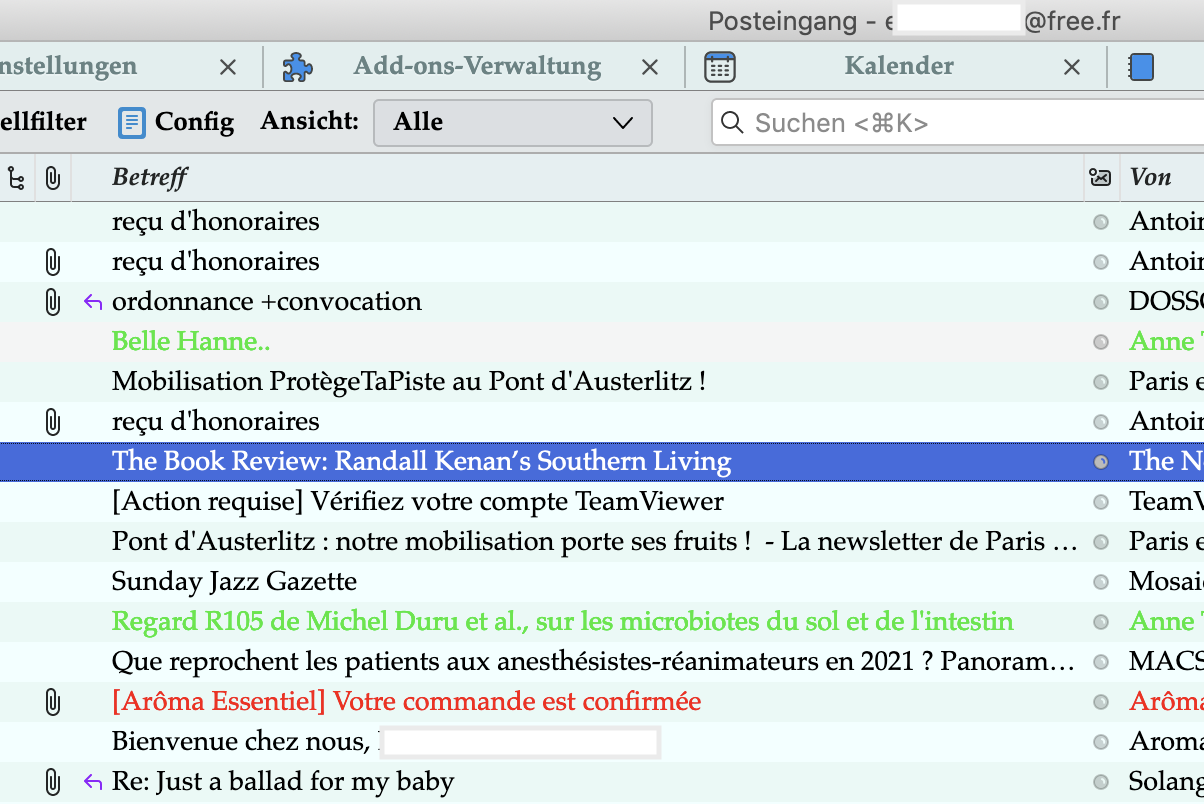
Task: Click the attachment column header paperclip
Action: [53, 178]
